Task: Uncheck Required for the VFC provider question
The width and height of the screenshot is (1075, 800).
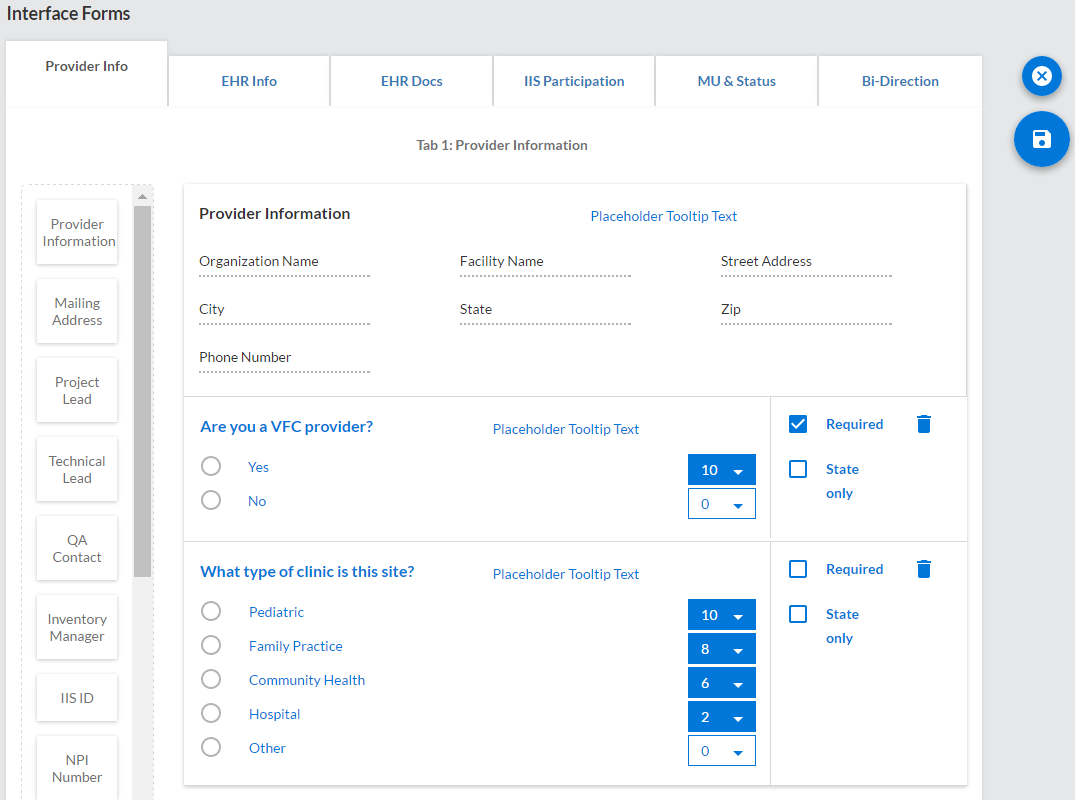Action: click(x=798, y=424)
